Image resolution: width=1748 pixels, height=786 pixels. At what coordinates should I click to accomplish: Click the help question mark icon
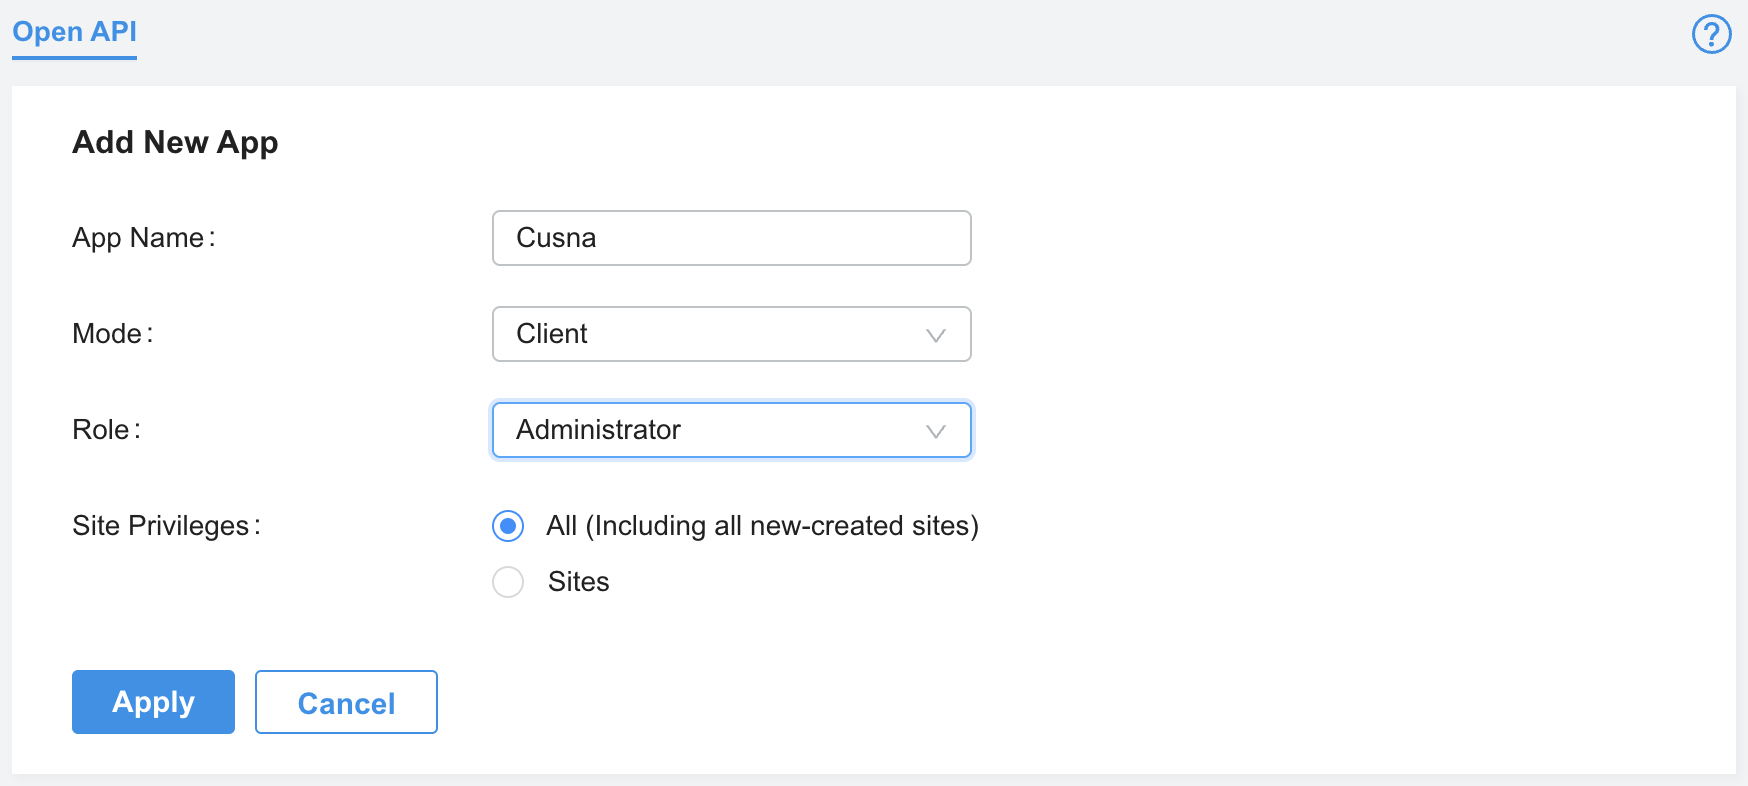pos(1711,35)
